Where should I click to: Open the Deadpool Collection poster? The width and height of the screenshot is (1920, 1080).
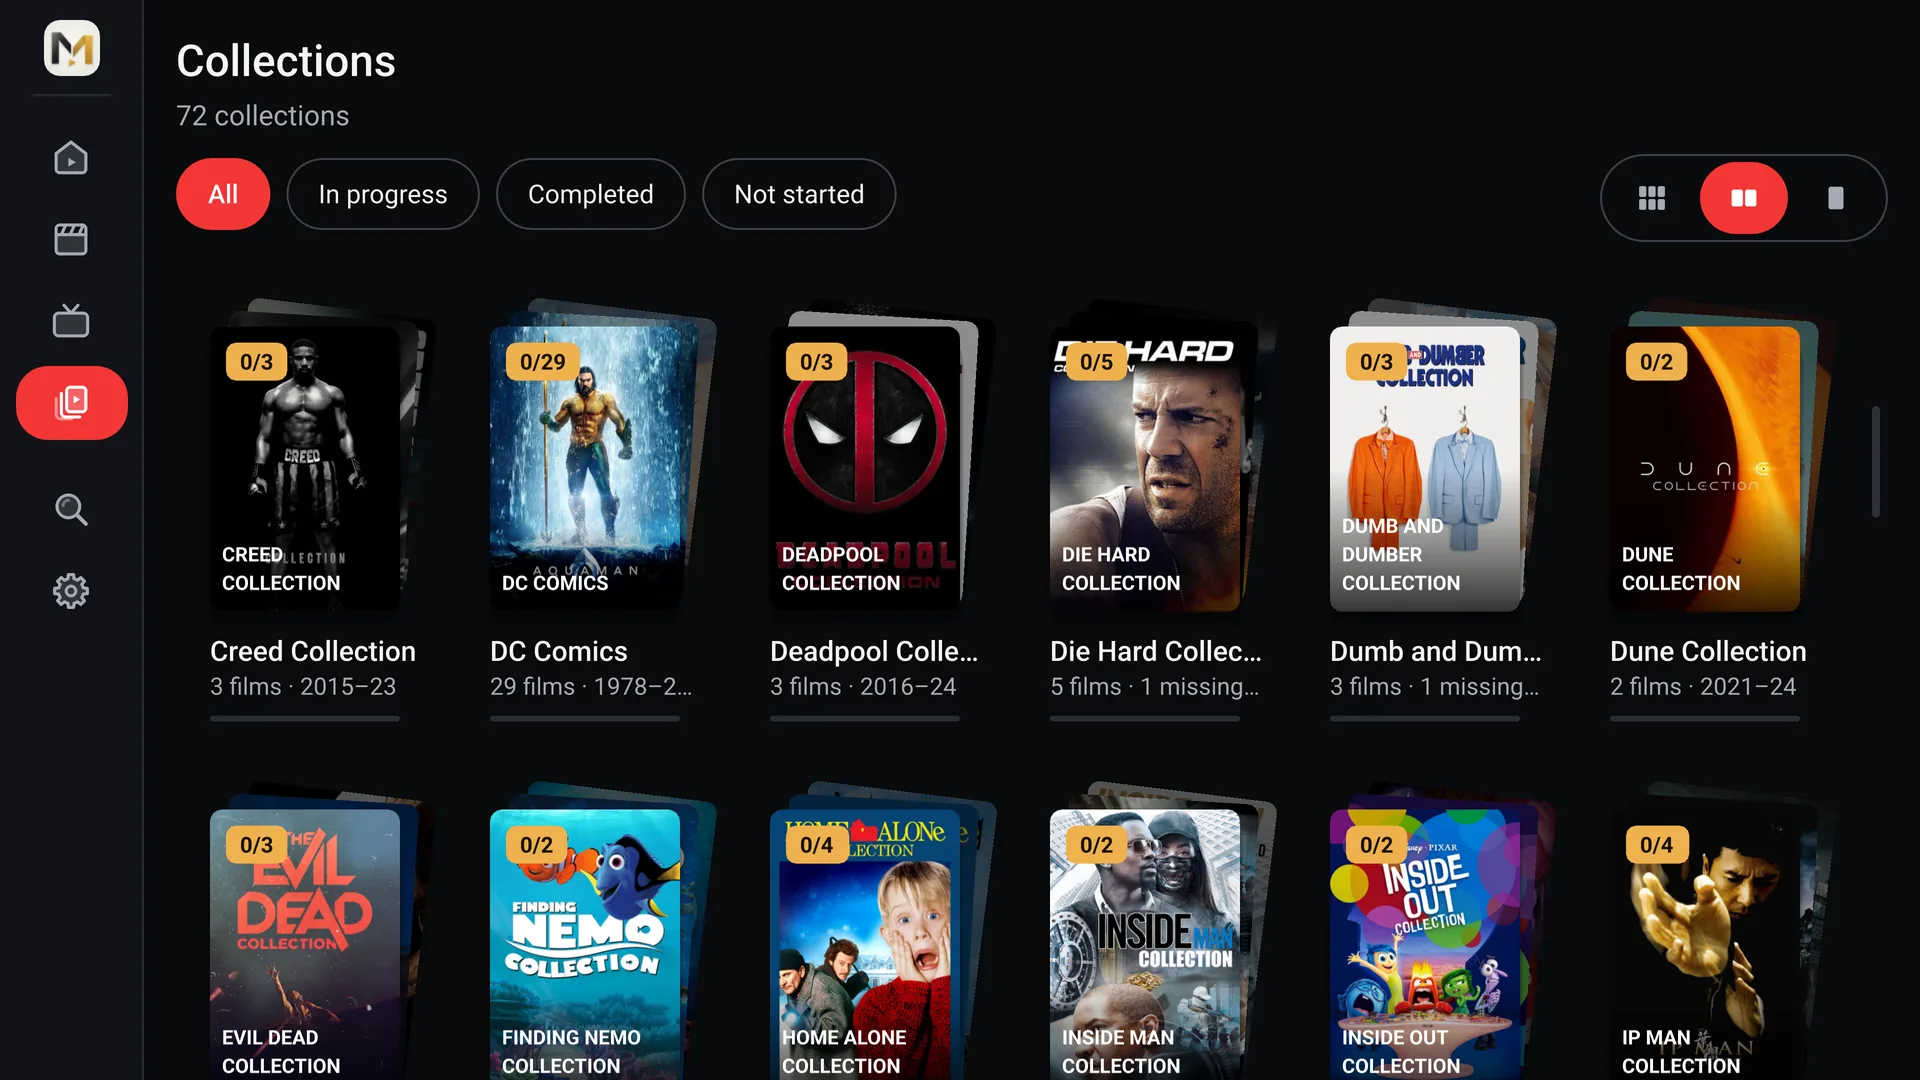[865, 468]
